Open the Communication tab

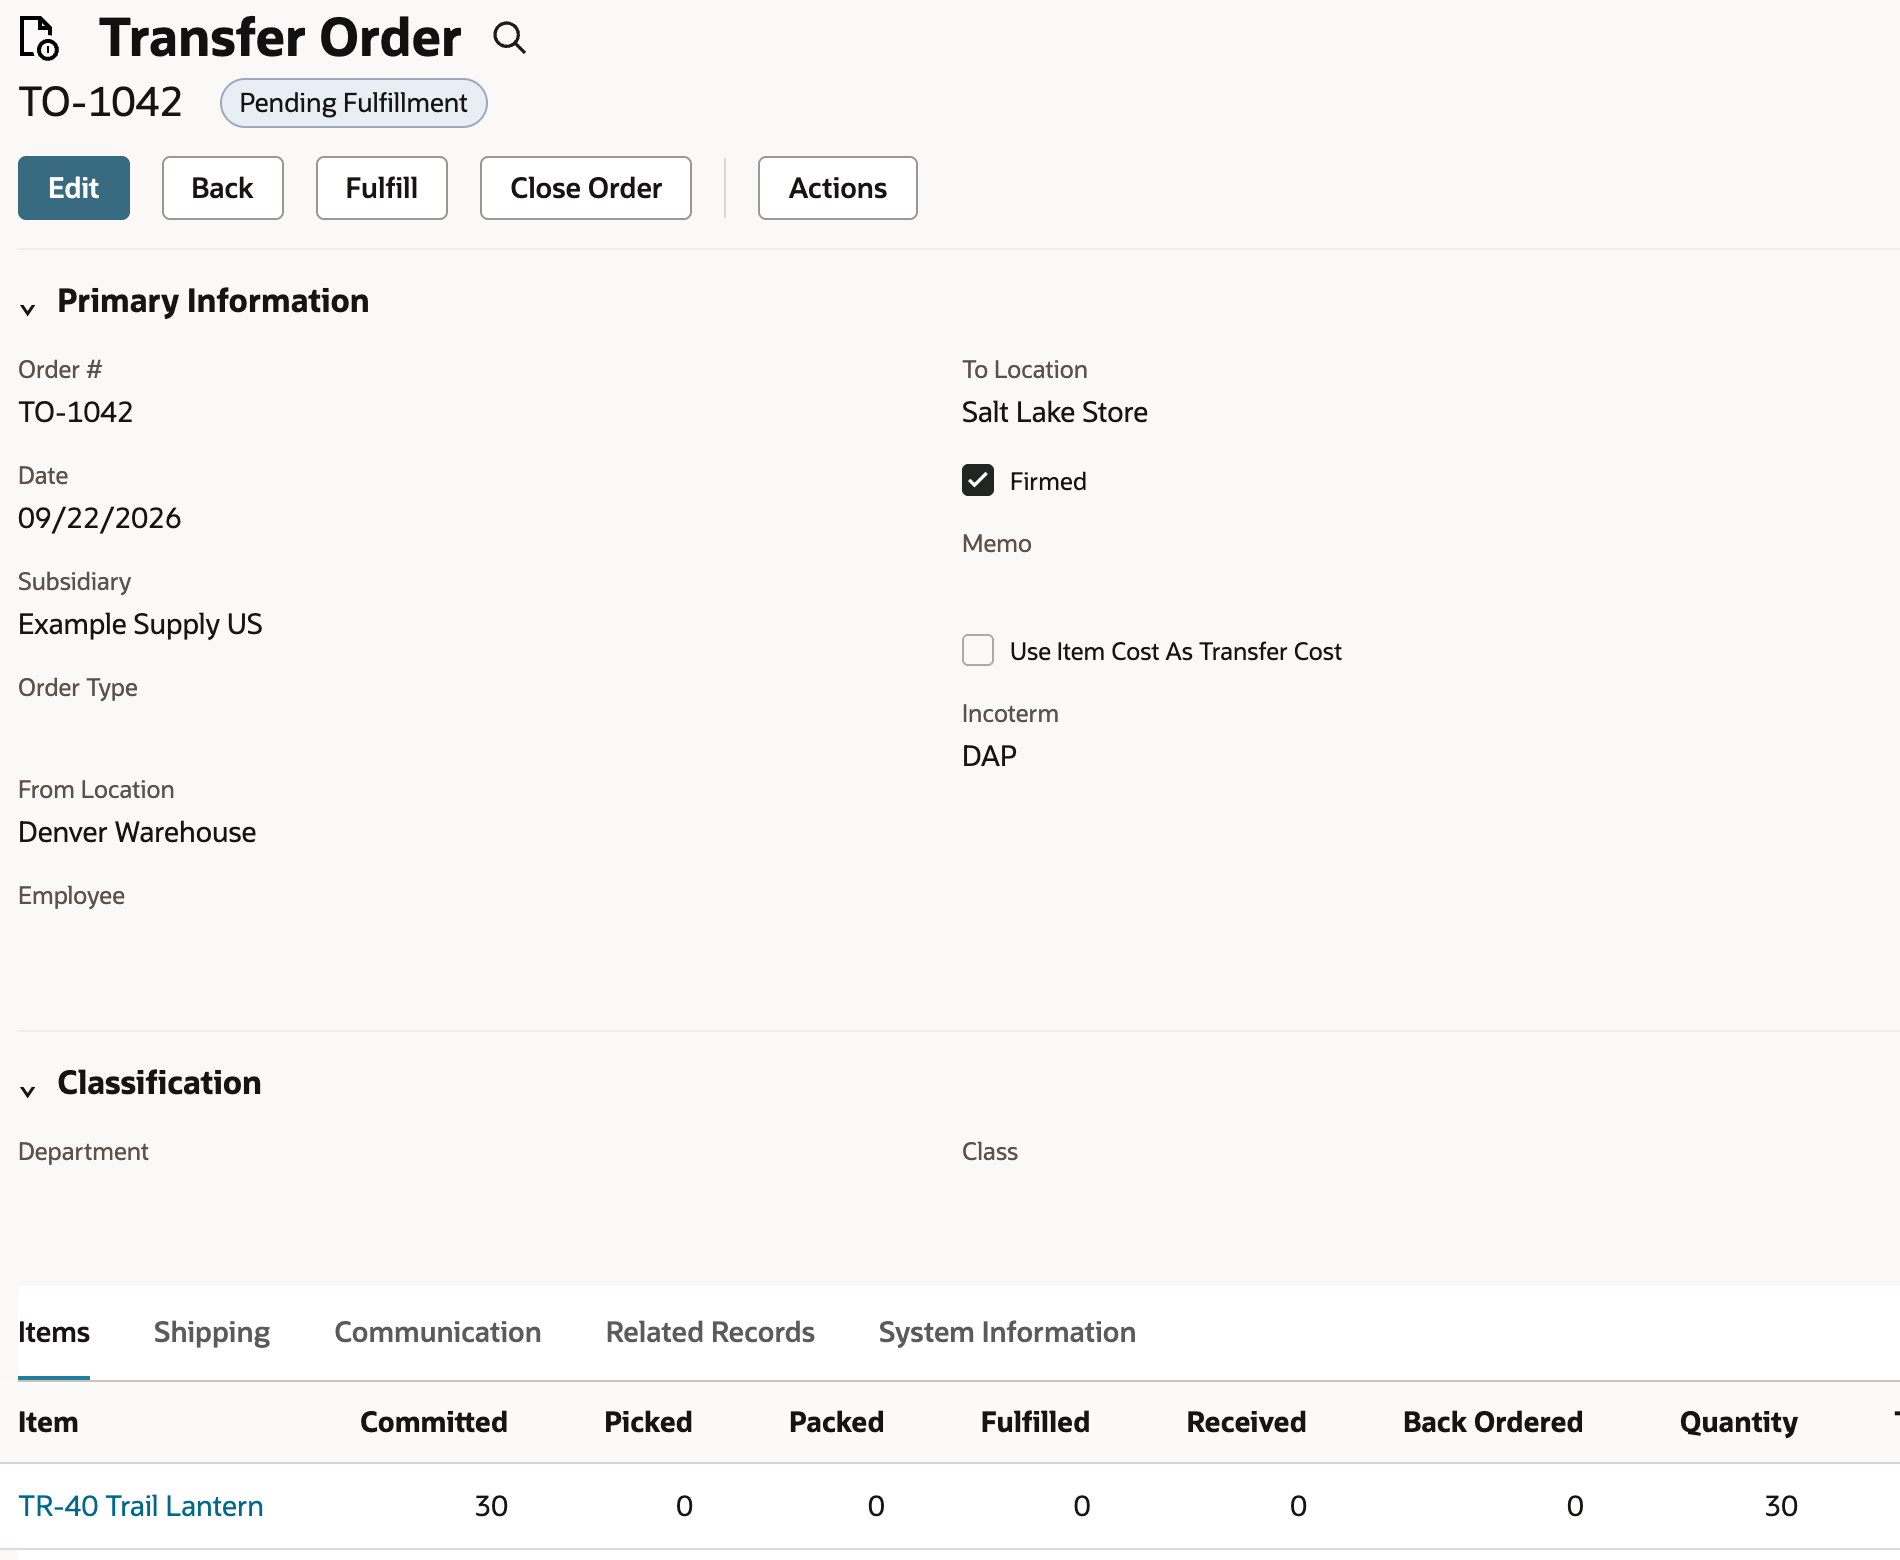tap(438, 1332)
